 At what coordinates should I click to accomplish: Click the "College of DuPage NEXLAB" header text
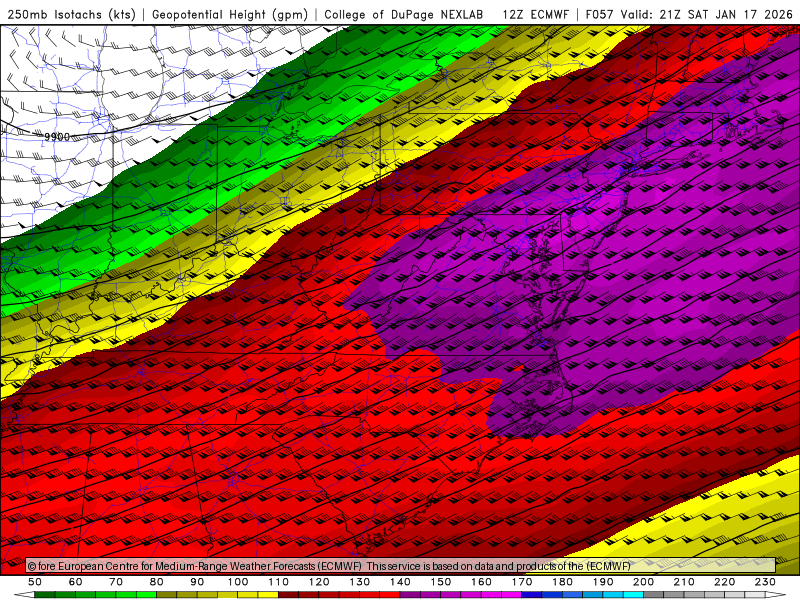(x=404, y=14)
